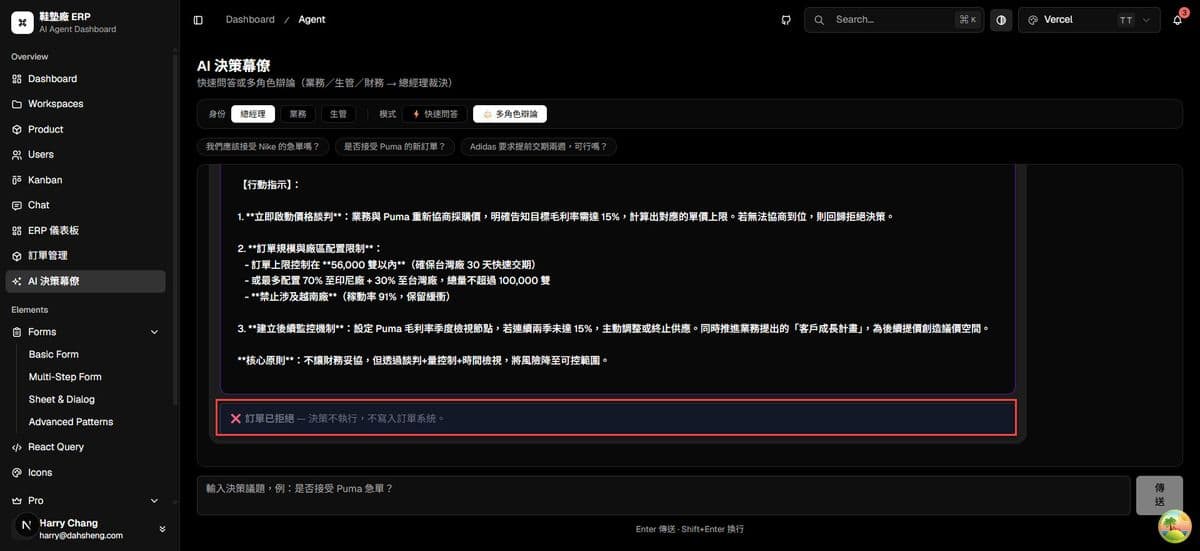This screenshot has height=551, width=1200.
Task: Select 總經理 identity
Action: (x=253, y=114)
